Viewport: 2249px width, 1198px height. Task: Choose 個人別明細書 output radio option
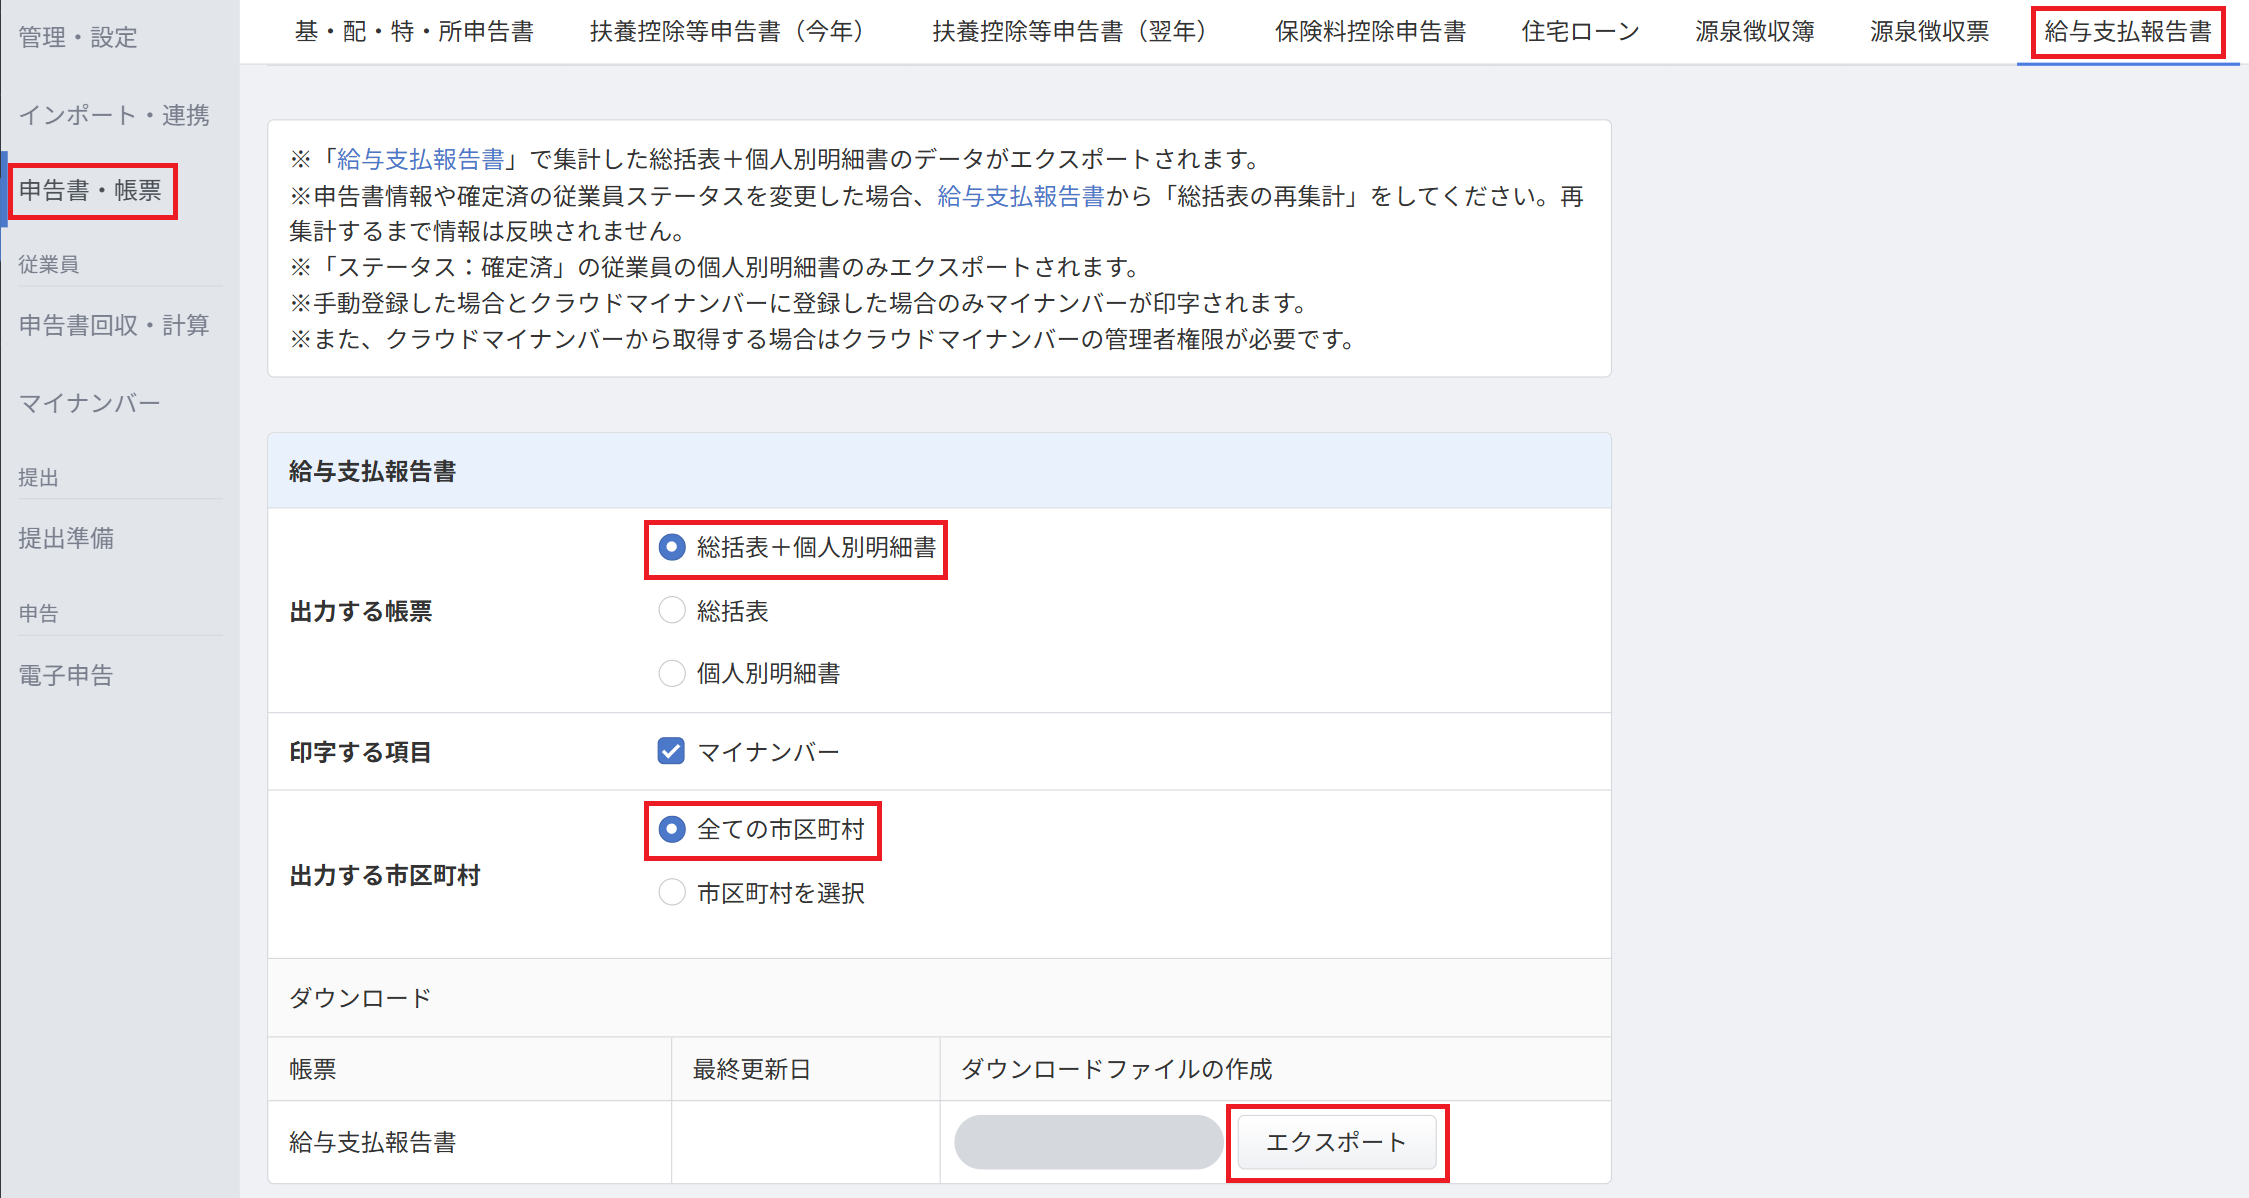672,673
